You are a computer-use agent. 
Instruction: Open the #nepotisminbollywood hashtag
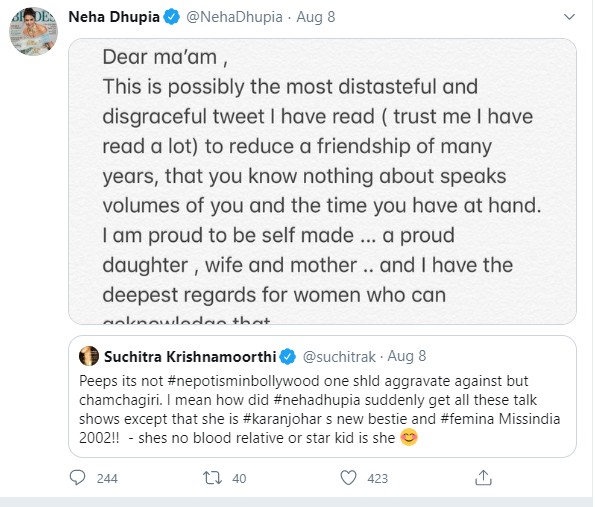click(x=243, y=381)
